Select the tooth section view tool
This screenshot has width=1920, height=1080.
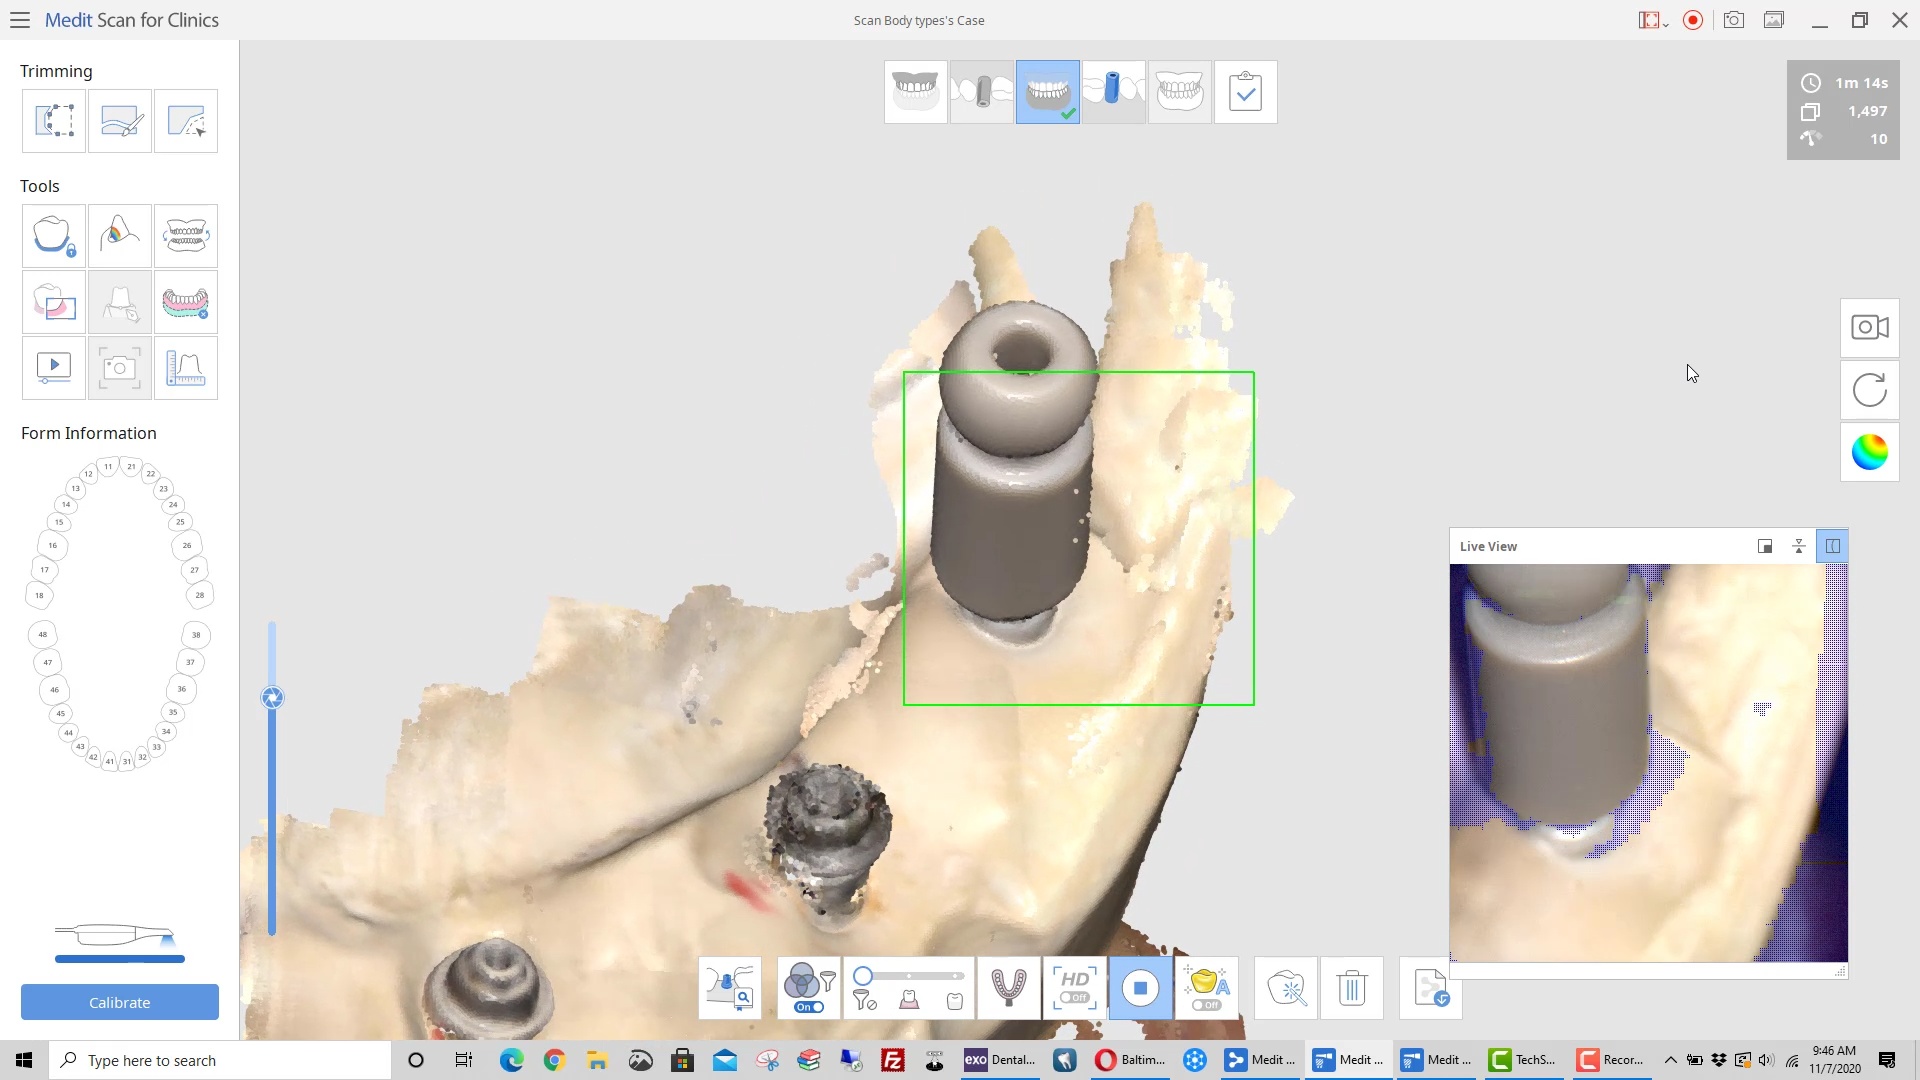coord(54,302)
